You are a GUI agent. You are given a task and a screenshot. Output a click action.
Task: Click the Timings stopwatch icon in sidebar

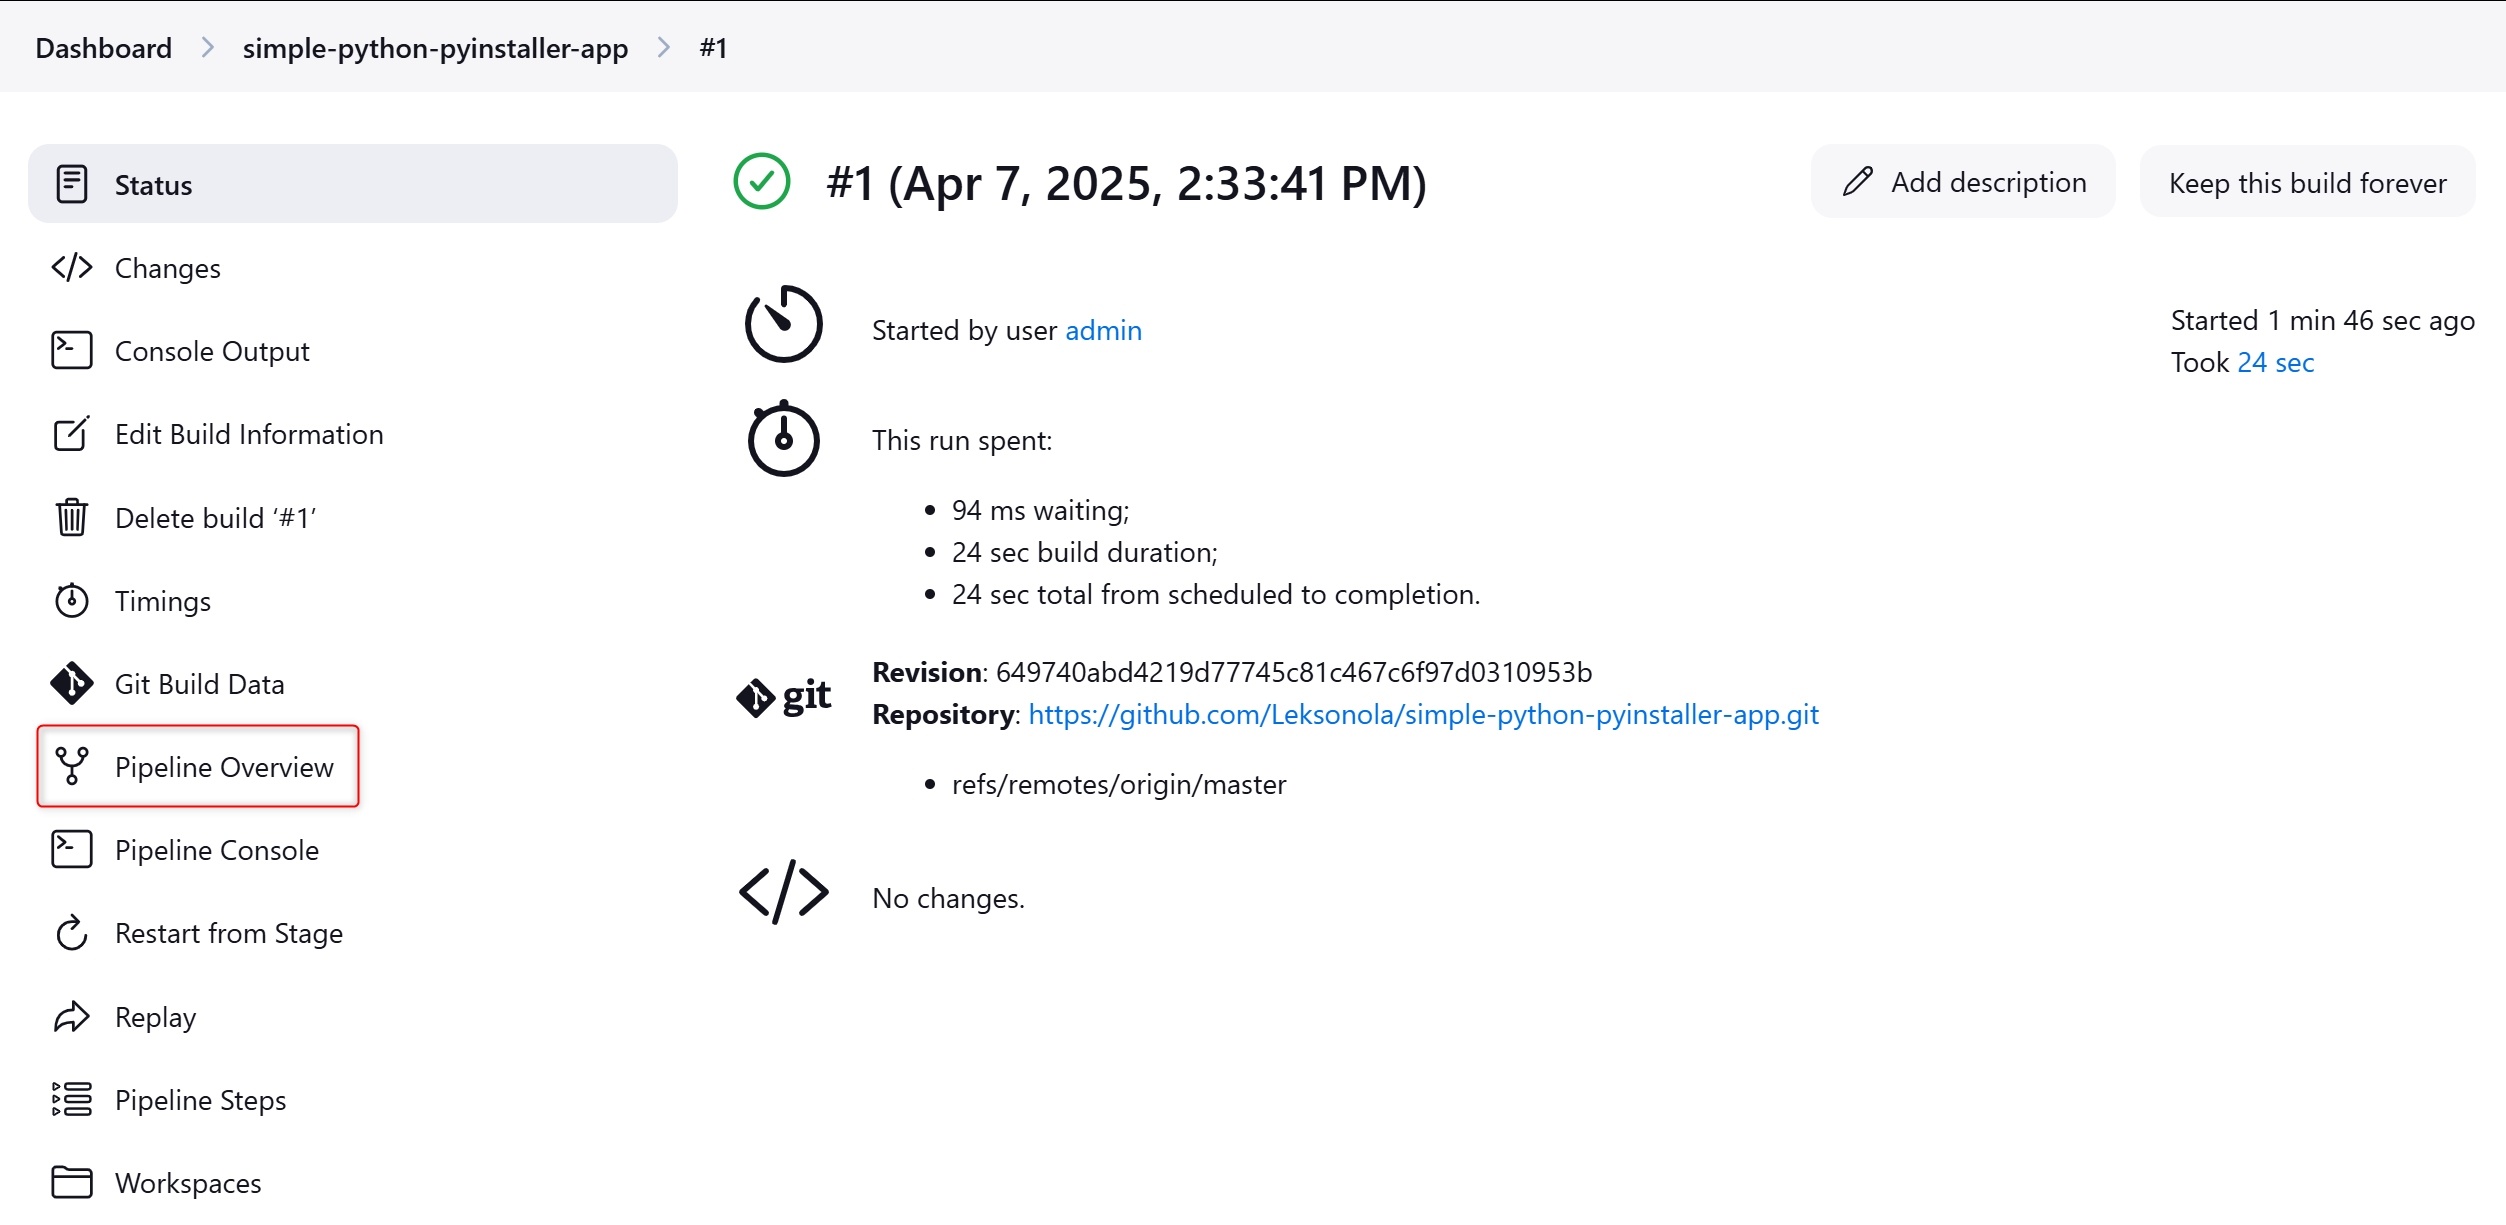click(72, 600)
